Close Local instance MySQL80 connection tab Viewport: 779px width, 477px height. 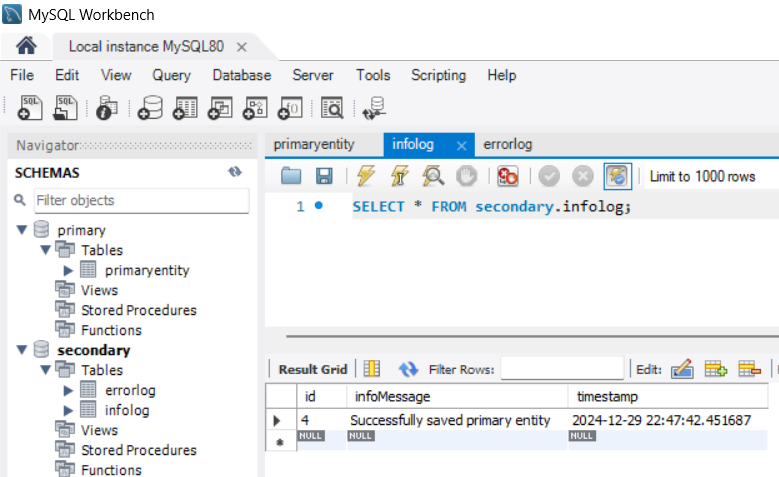[x=241, y=47]
